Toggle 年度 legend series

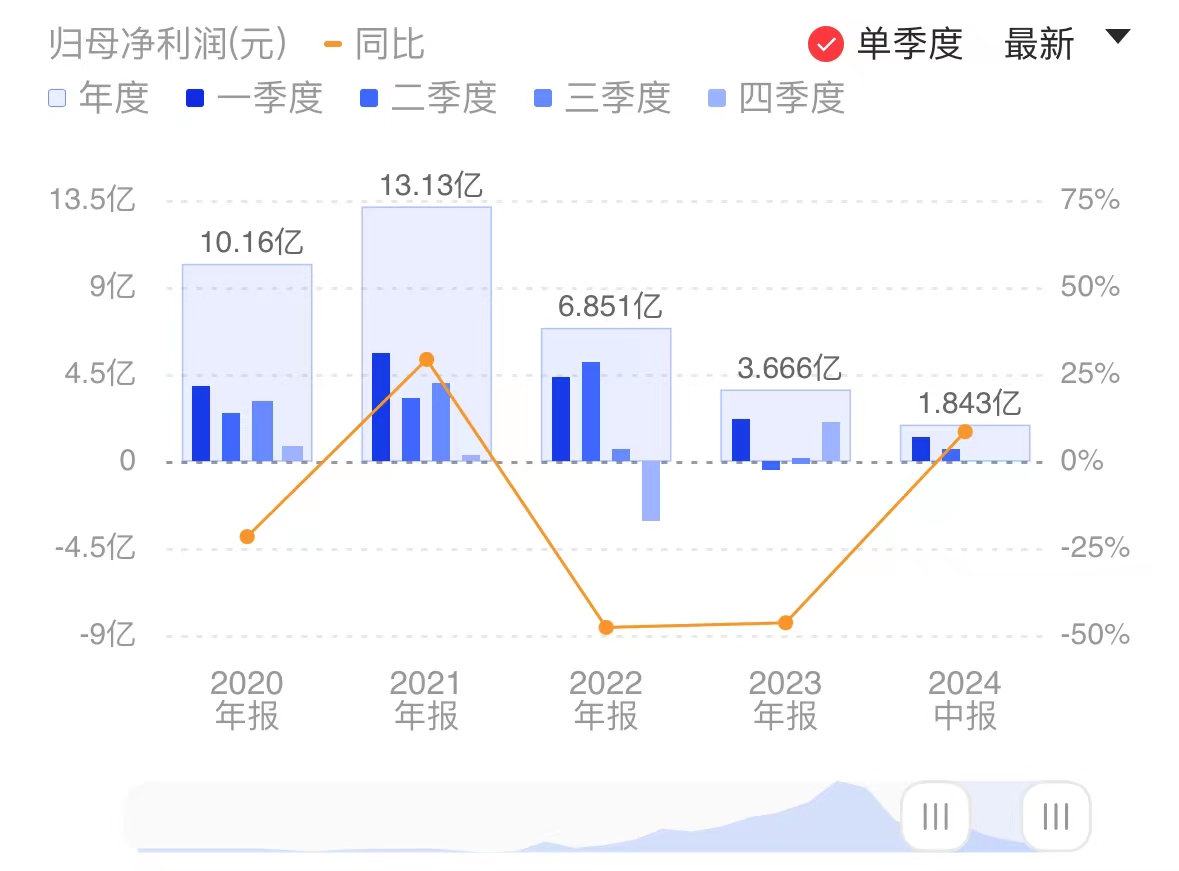(99, 99)
